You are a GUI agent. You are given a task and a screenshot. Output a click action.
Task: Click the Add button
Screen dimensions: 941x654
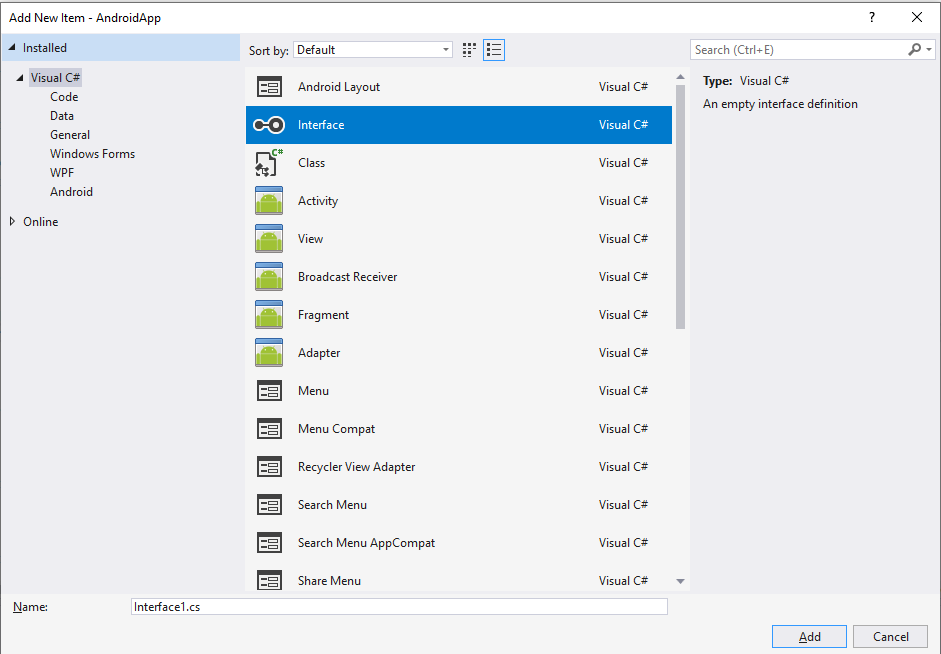[x=809, y=637]
